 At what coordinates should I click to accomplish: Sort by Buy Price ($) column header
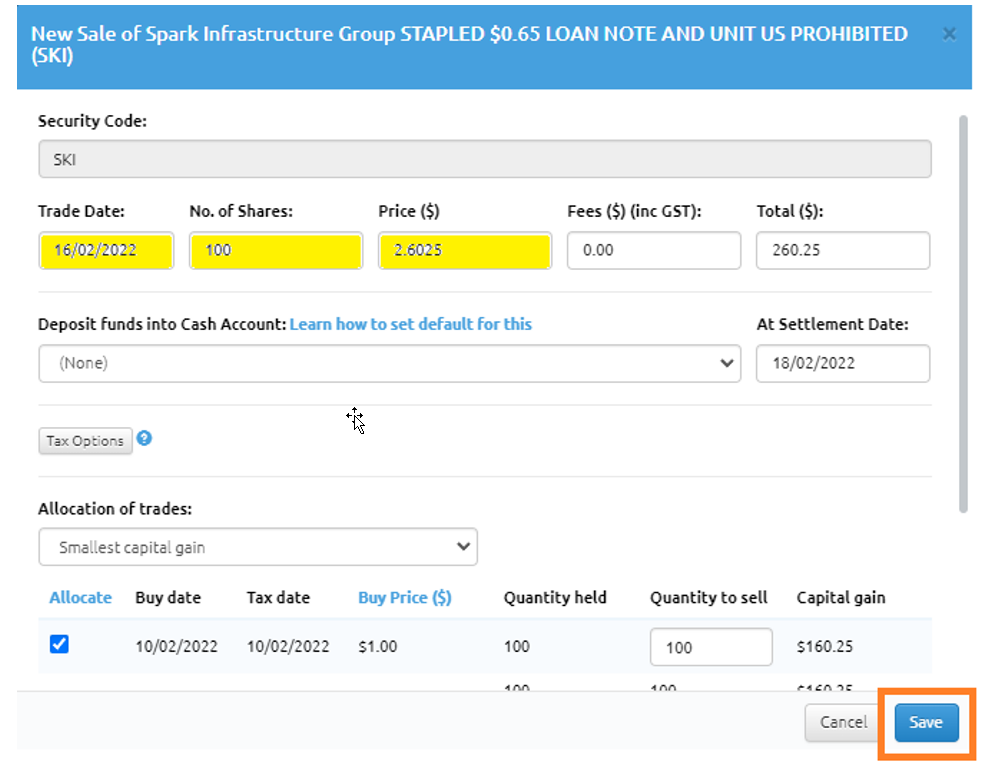(405, 598)
